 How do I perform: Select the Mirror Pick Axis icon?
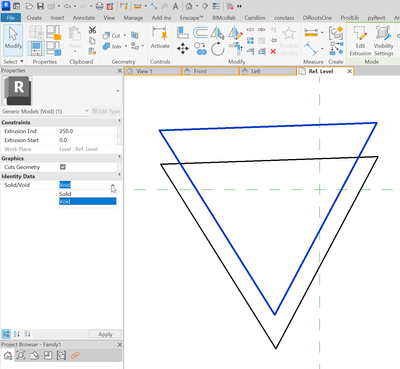(217, 33)
